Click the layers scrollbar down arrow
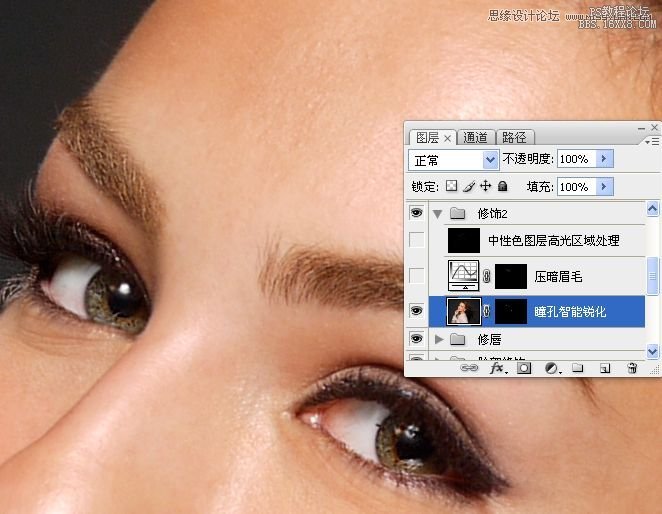 click(x=652, y=351)
